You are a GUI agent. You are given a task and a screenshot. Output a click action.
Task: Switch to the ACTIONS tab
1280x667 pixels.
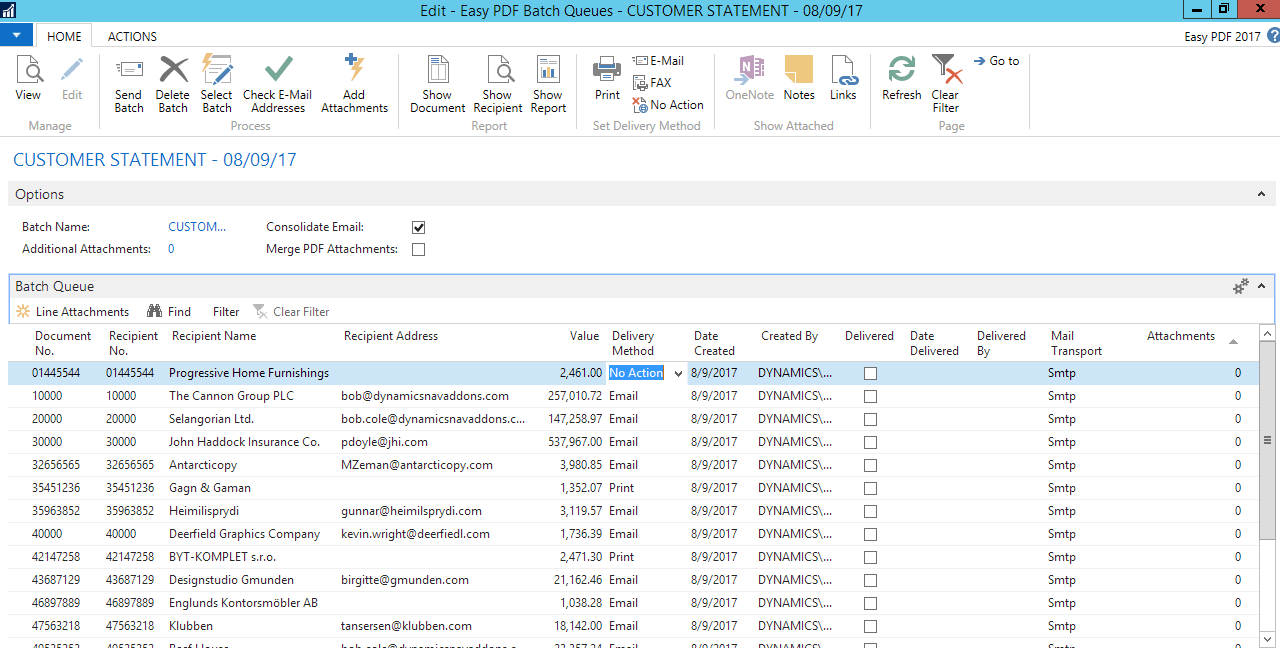[131, 36]
